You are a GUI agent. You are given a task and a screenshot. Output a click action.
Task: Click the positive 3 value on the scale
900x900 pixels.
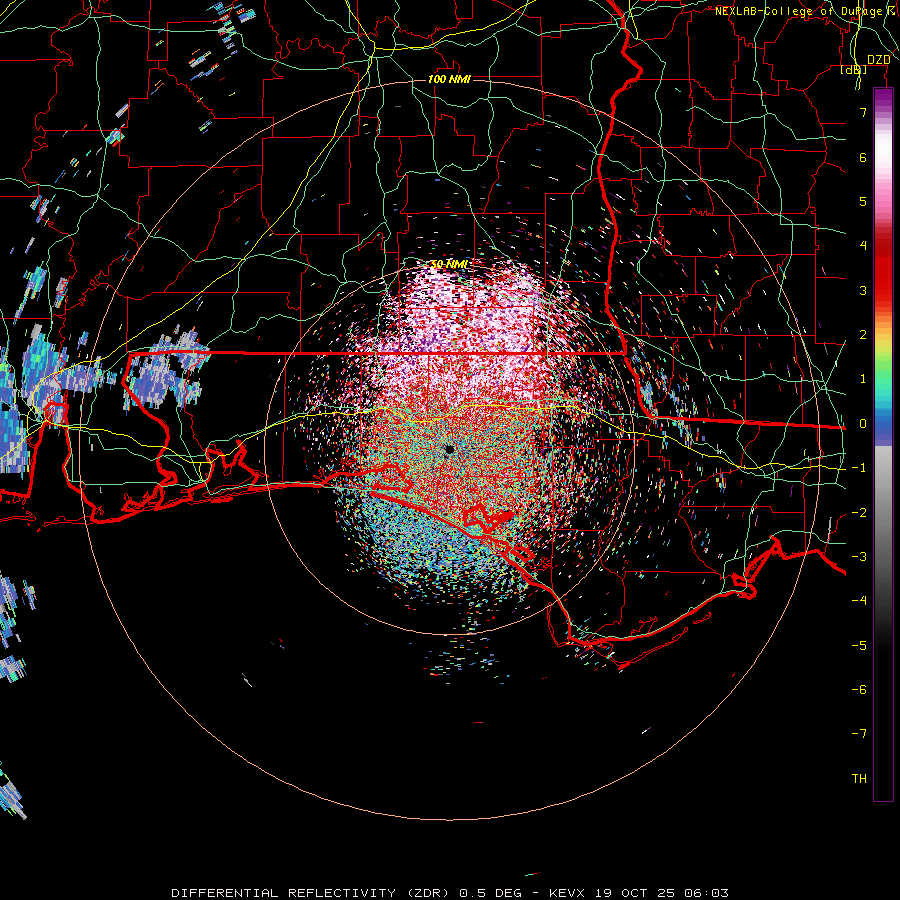click(863, 290)
